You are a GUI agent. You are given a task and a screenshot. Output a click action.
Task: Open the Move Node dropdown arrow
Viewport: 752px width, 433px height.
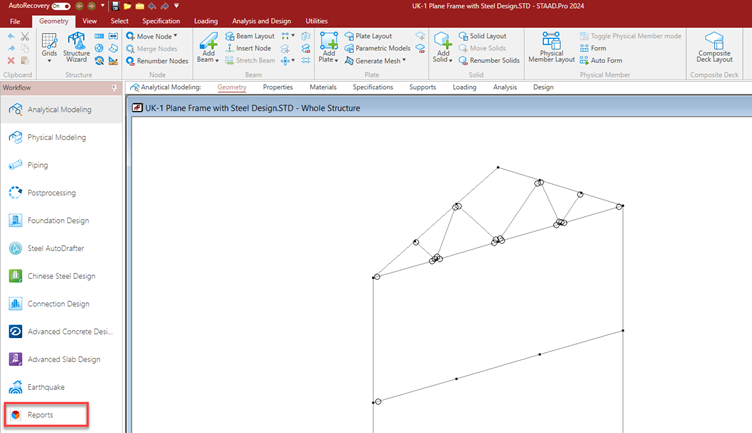pyautogui.click(x=176, y=36)
